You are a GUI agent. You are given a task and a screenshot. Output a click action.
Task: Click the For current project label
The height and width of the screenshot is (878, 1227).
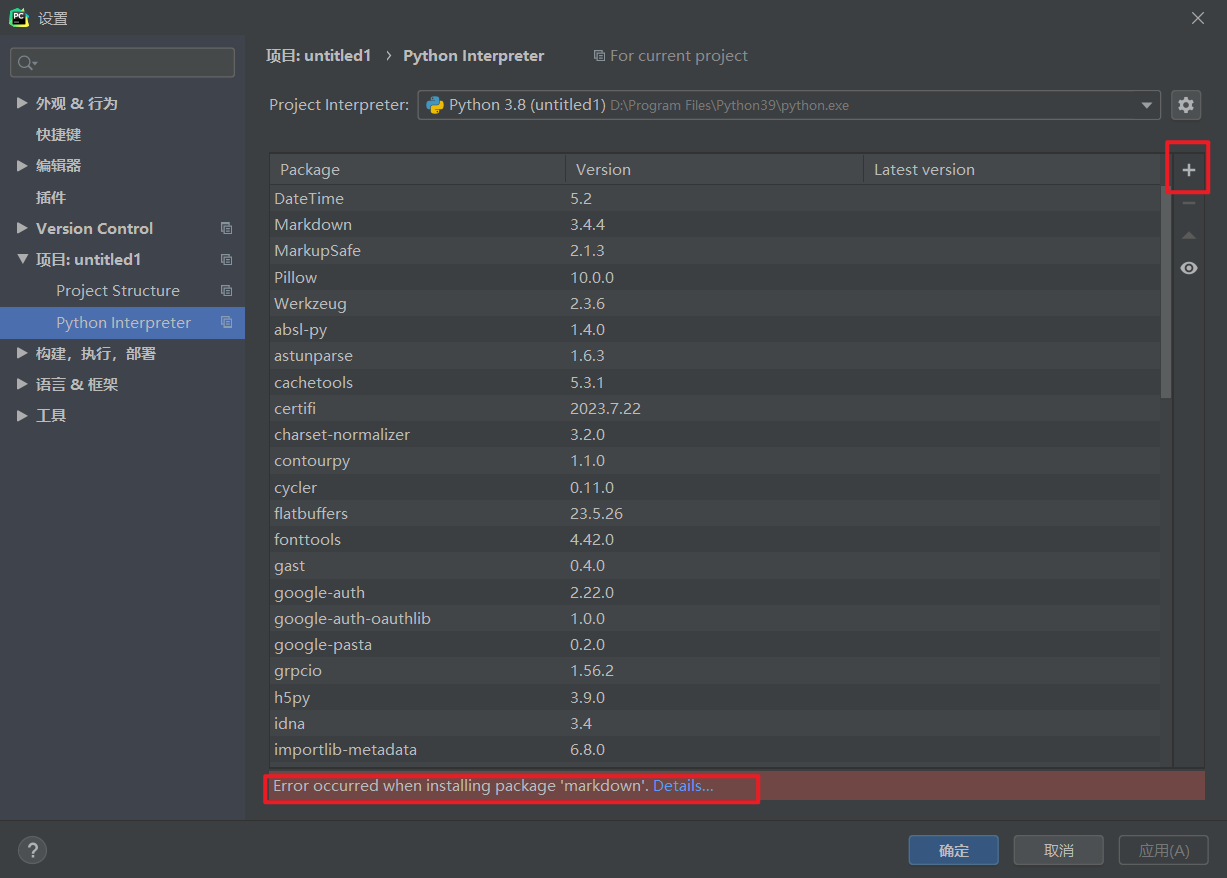pyautogui.click(x=679, y=56)
